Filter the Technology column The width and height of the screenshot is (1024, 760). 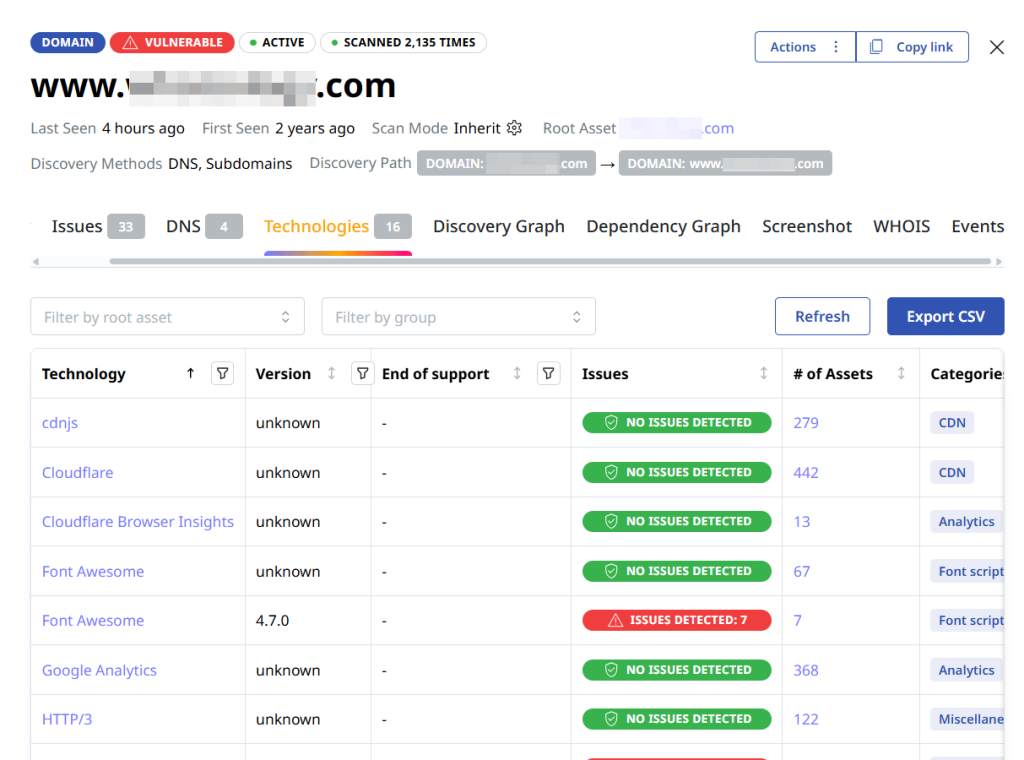tap(222, 373)
